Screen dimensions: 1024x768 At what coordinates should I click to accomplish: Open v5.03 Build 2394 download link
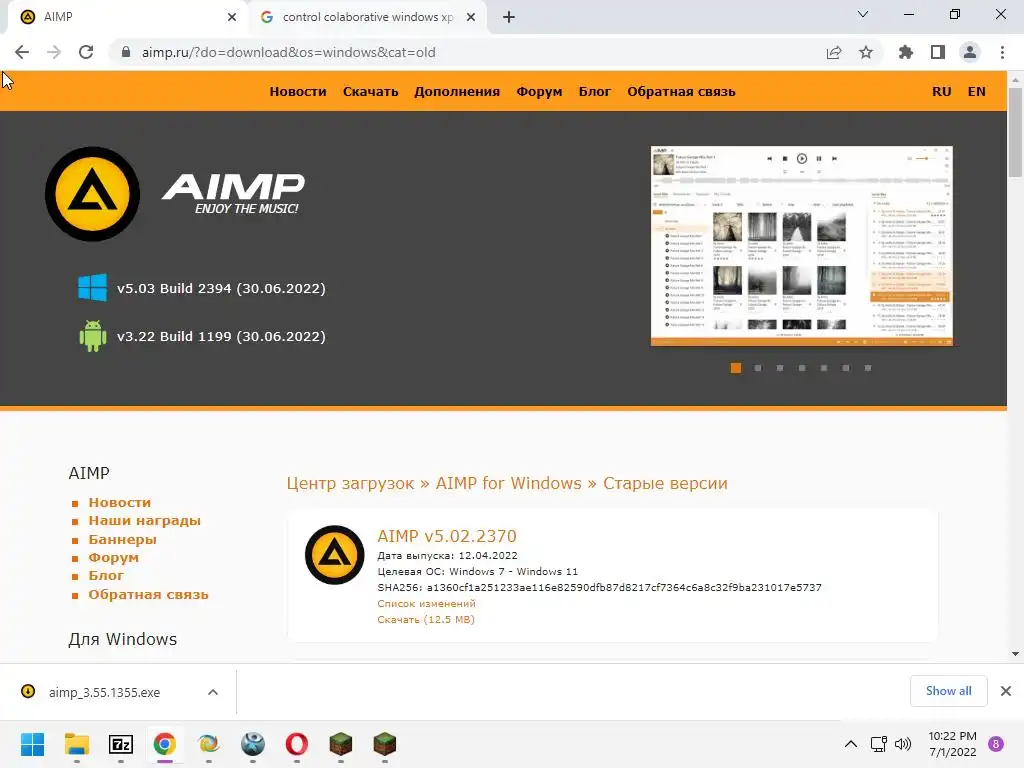point(221,288)
